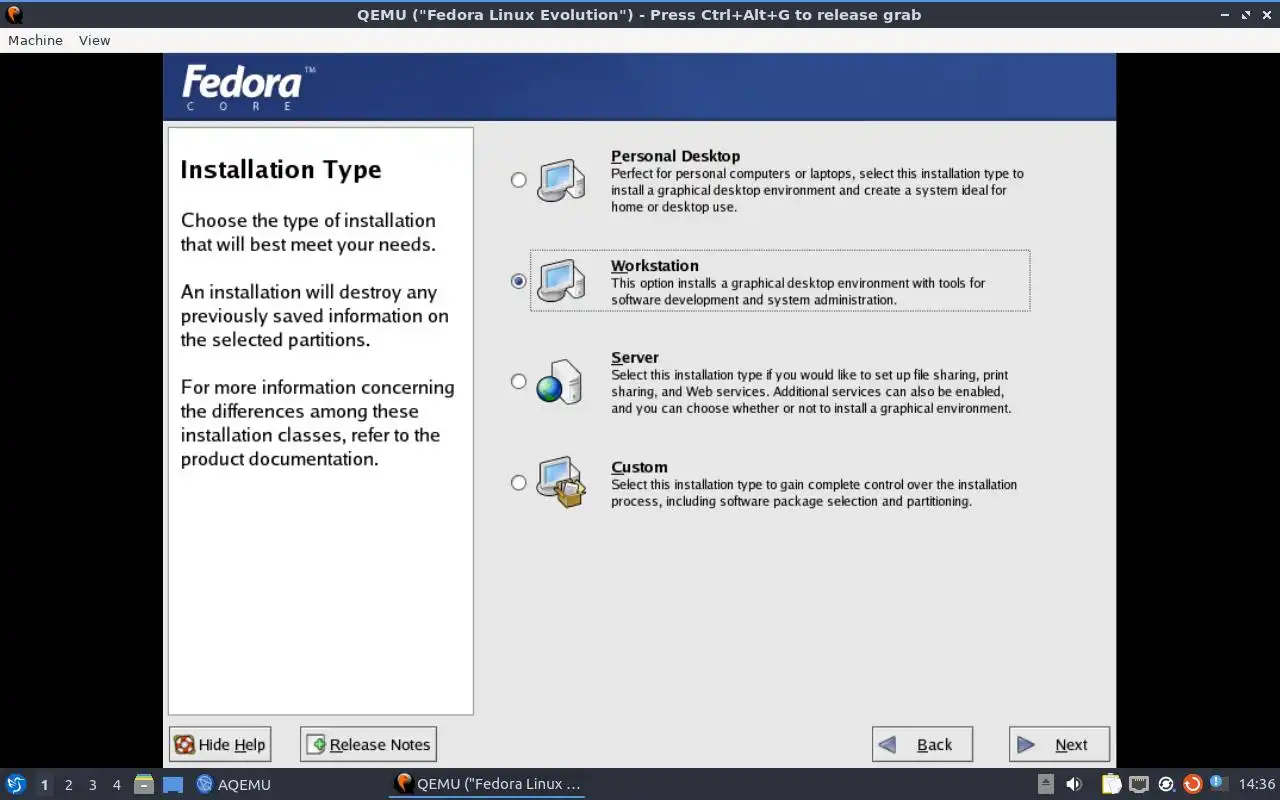This screenshot has width=1280, height=800.
Task: Click the Workstation heading label
Action: [654, 266]
